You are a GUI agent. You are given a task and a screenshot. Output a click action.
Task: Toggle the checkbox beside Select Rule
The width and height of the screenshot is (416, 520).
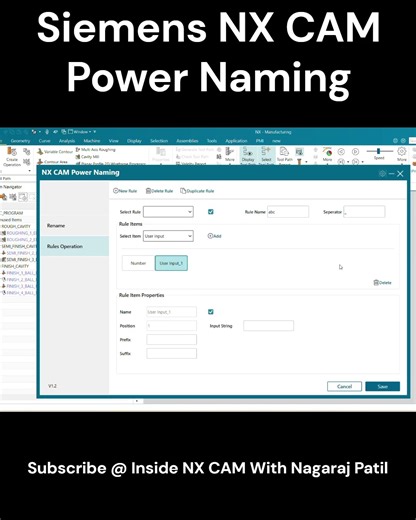211,212
